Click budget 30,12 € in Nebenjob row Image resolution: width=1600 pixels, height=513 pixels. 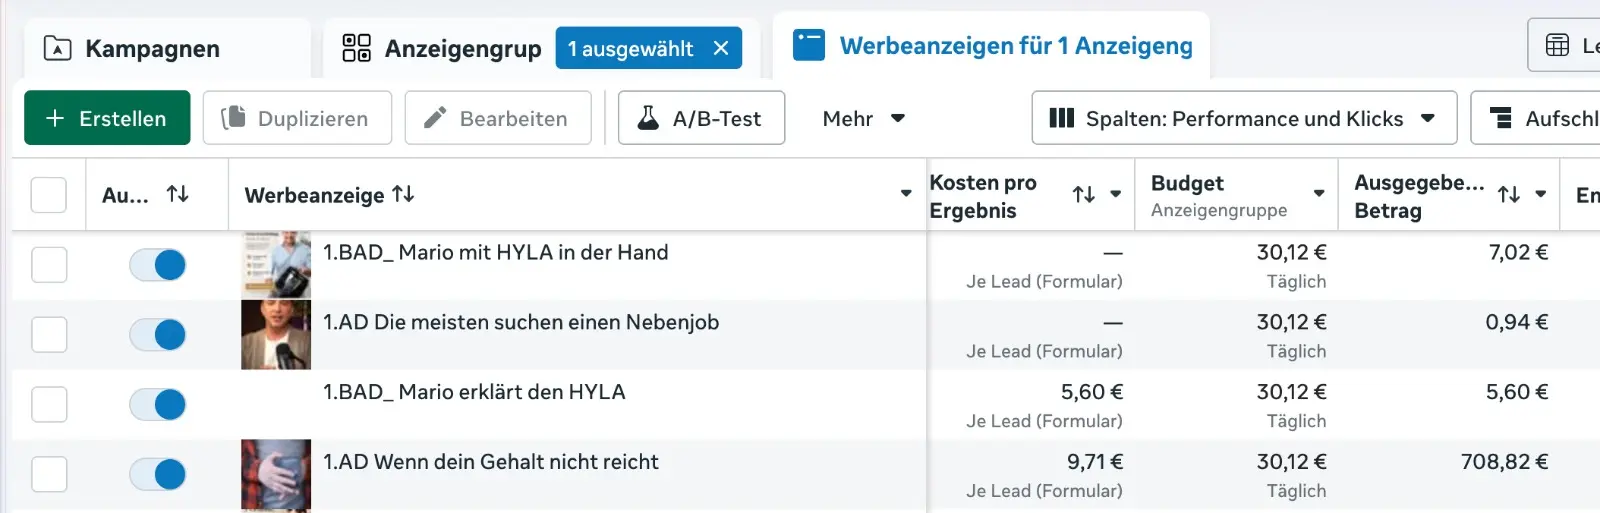[x=1292, y=322]
